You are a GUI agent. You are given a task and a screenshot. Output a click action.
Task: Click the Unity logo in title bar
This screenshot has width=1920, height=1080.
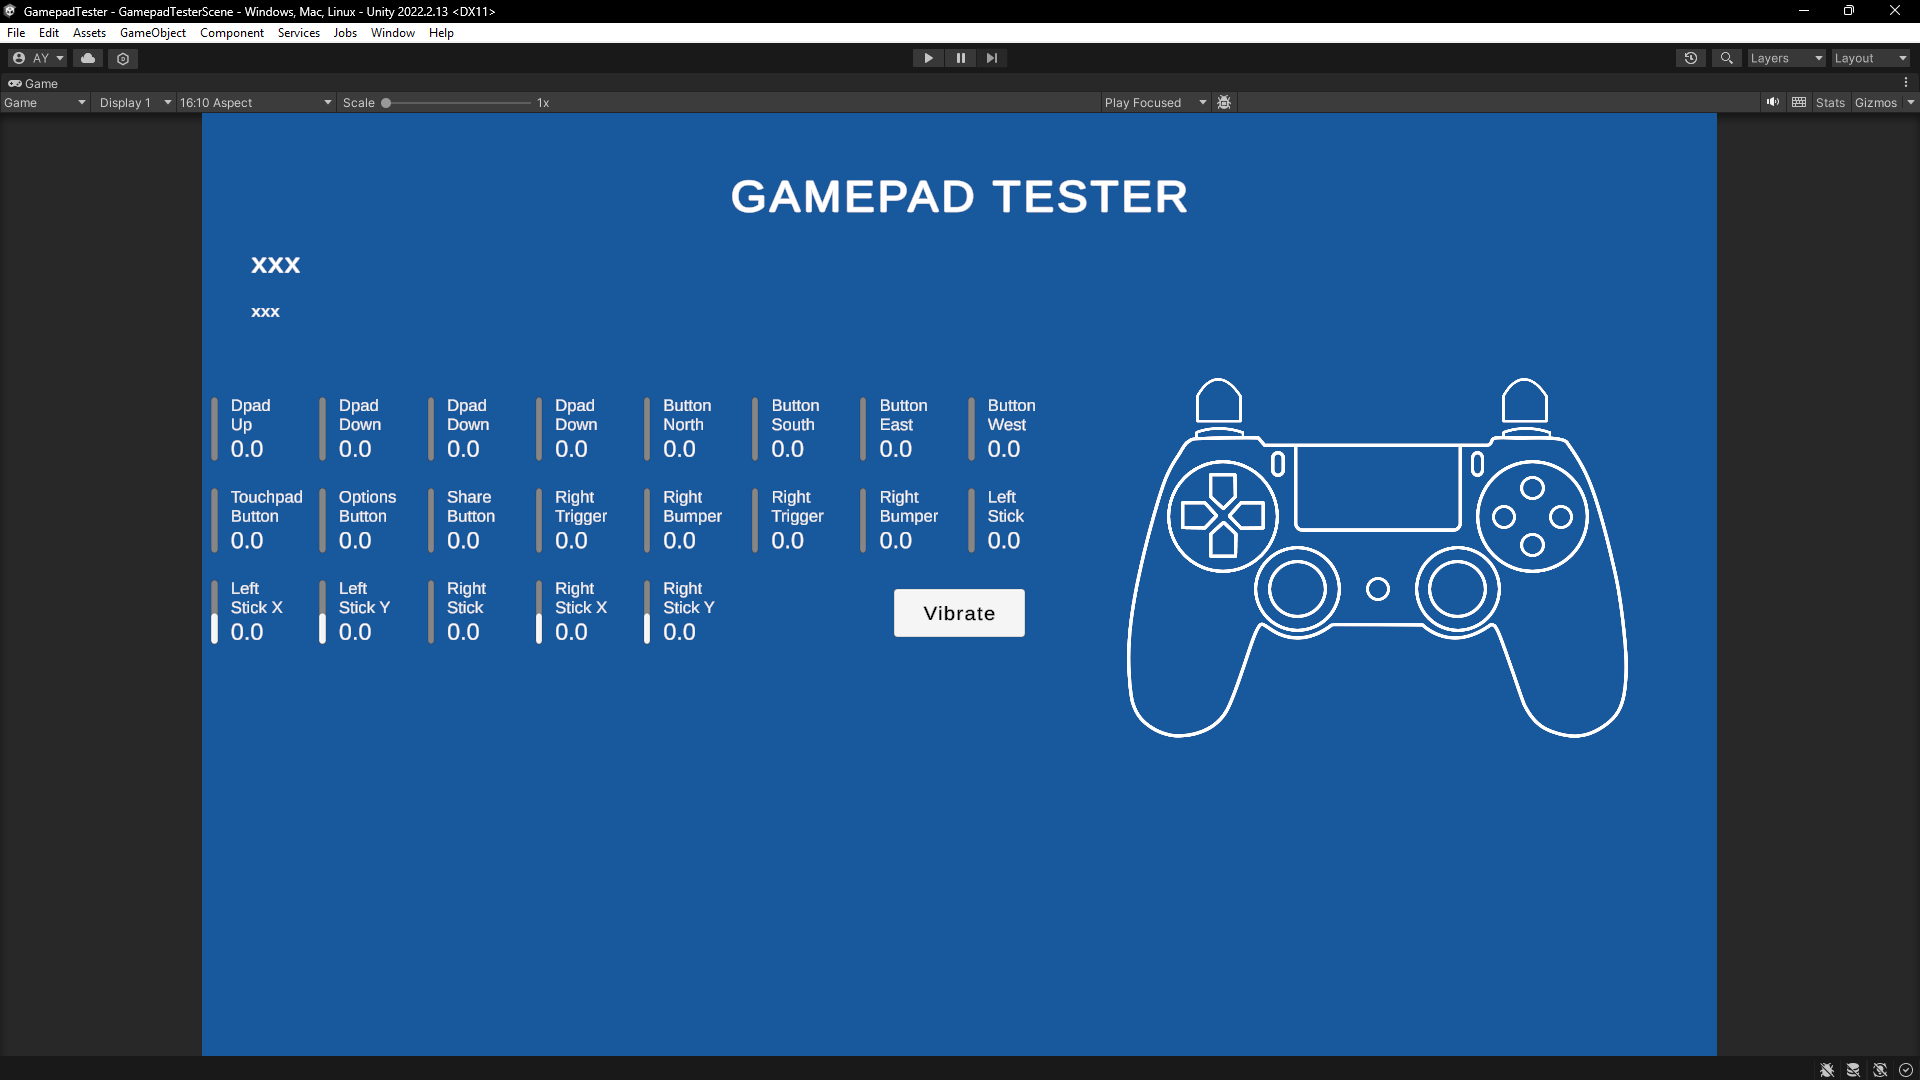pos(10,11)
